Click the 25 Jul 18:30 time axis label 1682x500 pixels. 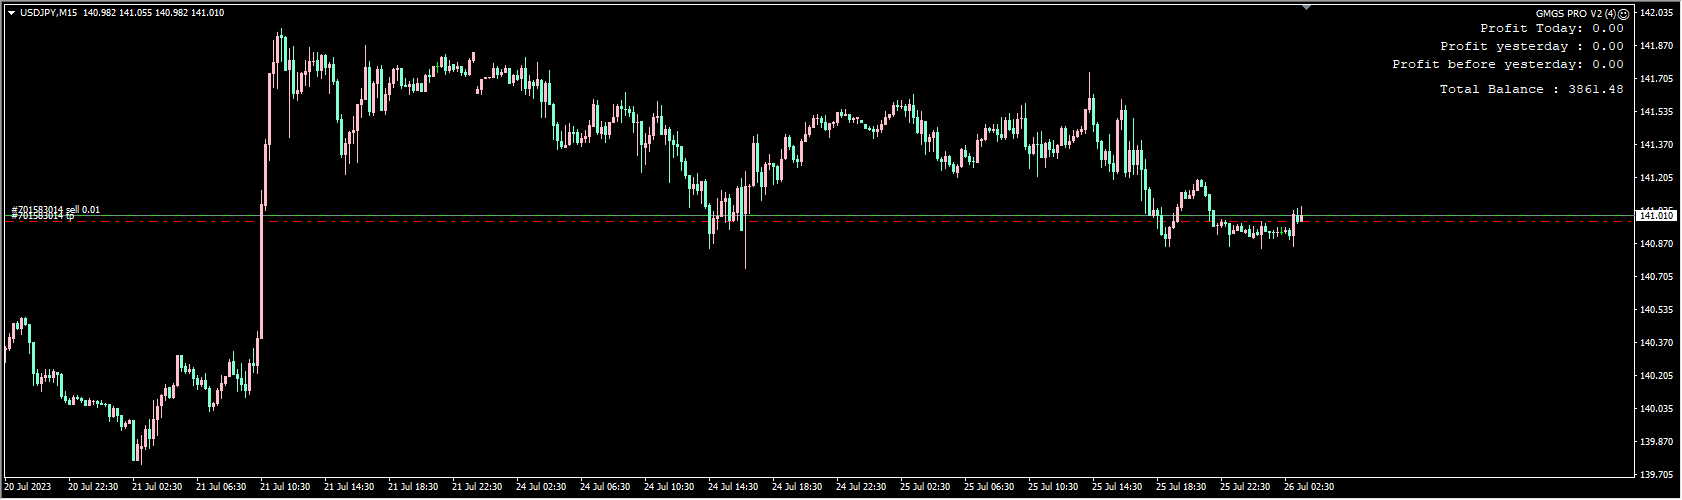[x=1181, y=487]
